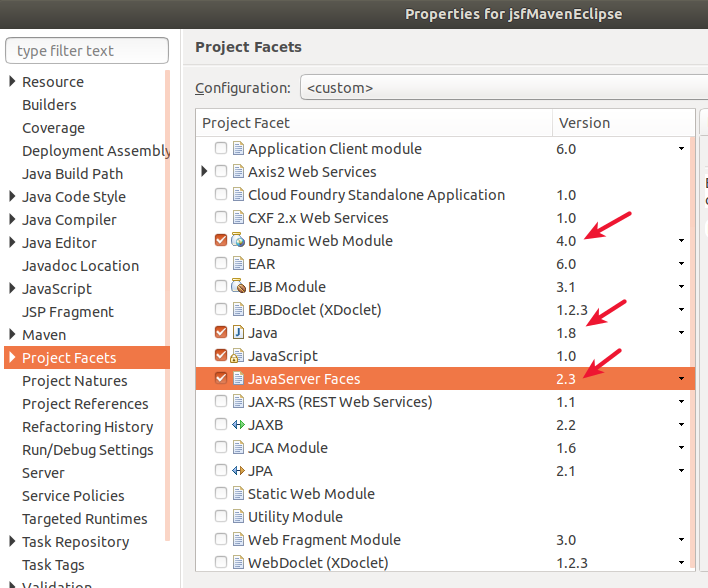The height and width of the screenshot is (588, 708).
Task: Click the Dynamic Web Module globe icon
Action: [238, 240]
